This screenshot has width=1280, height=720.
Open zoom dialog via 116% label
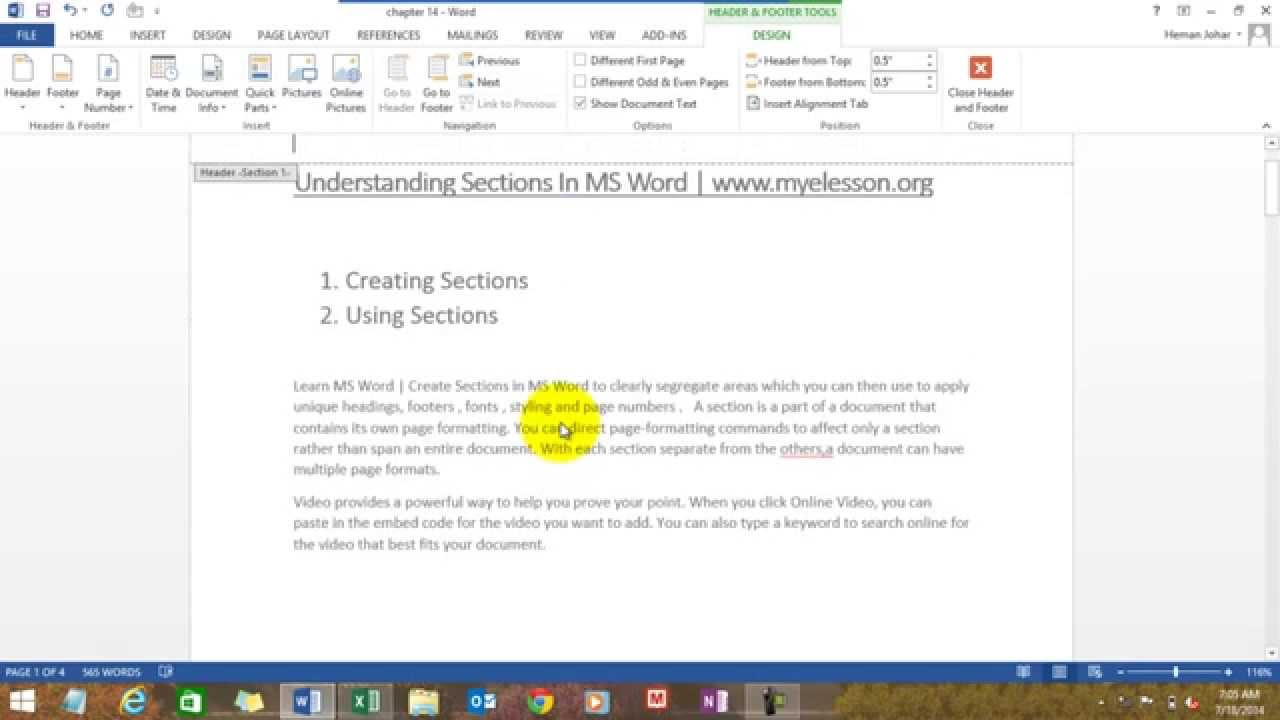point(1259,672)
